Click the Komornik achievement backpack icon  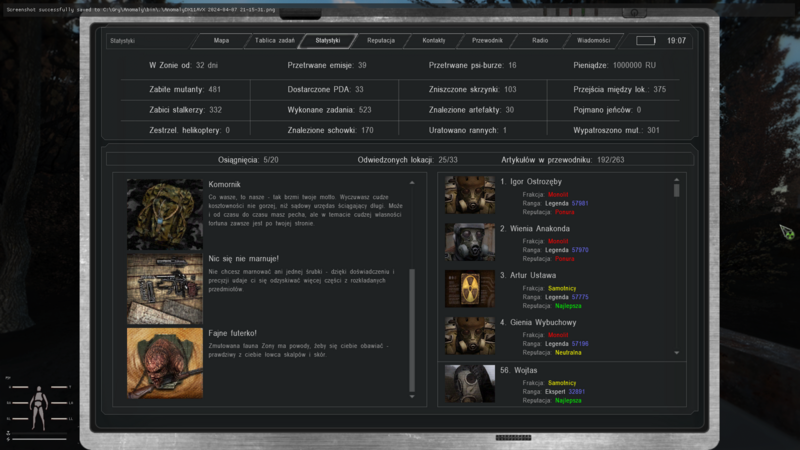(x=165, y=213)
